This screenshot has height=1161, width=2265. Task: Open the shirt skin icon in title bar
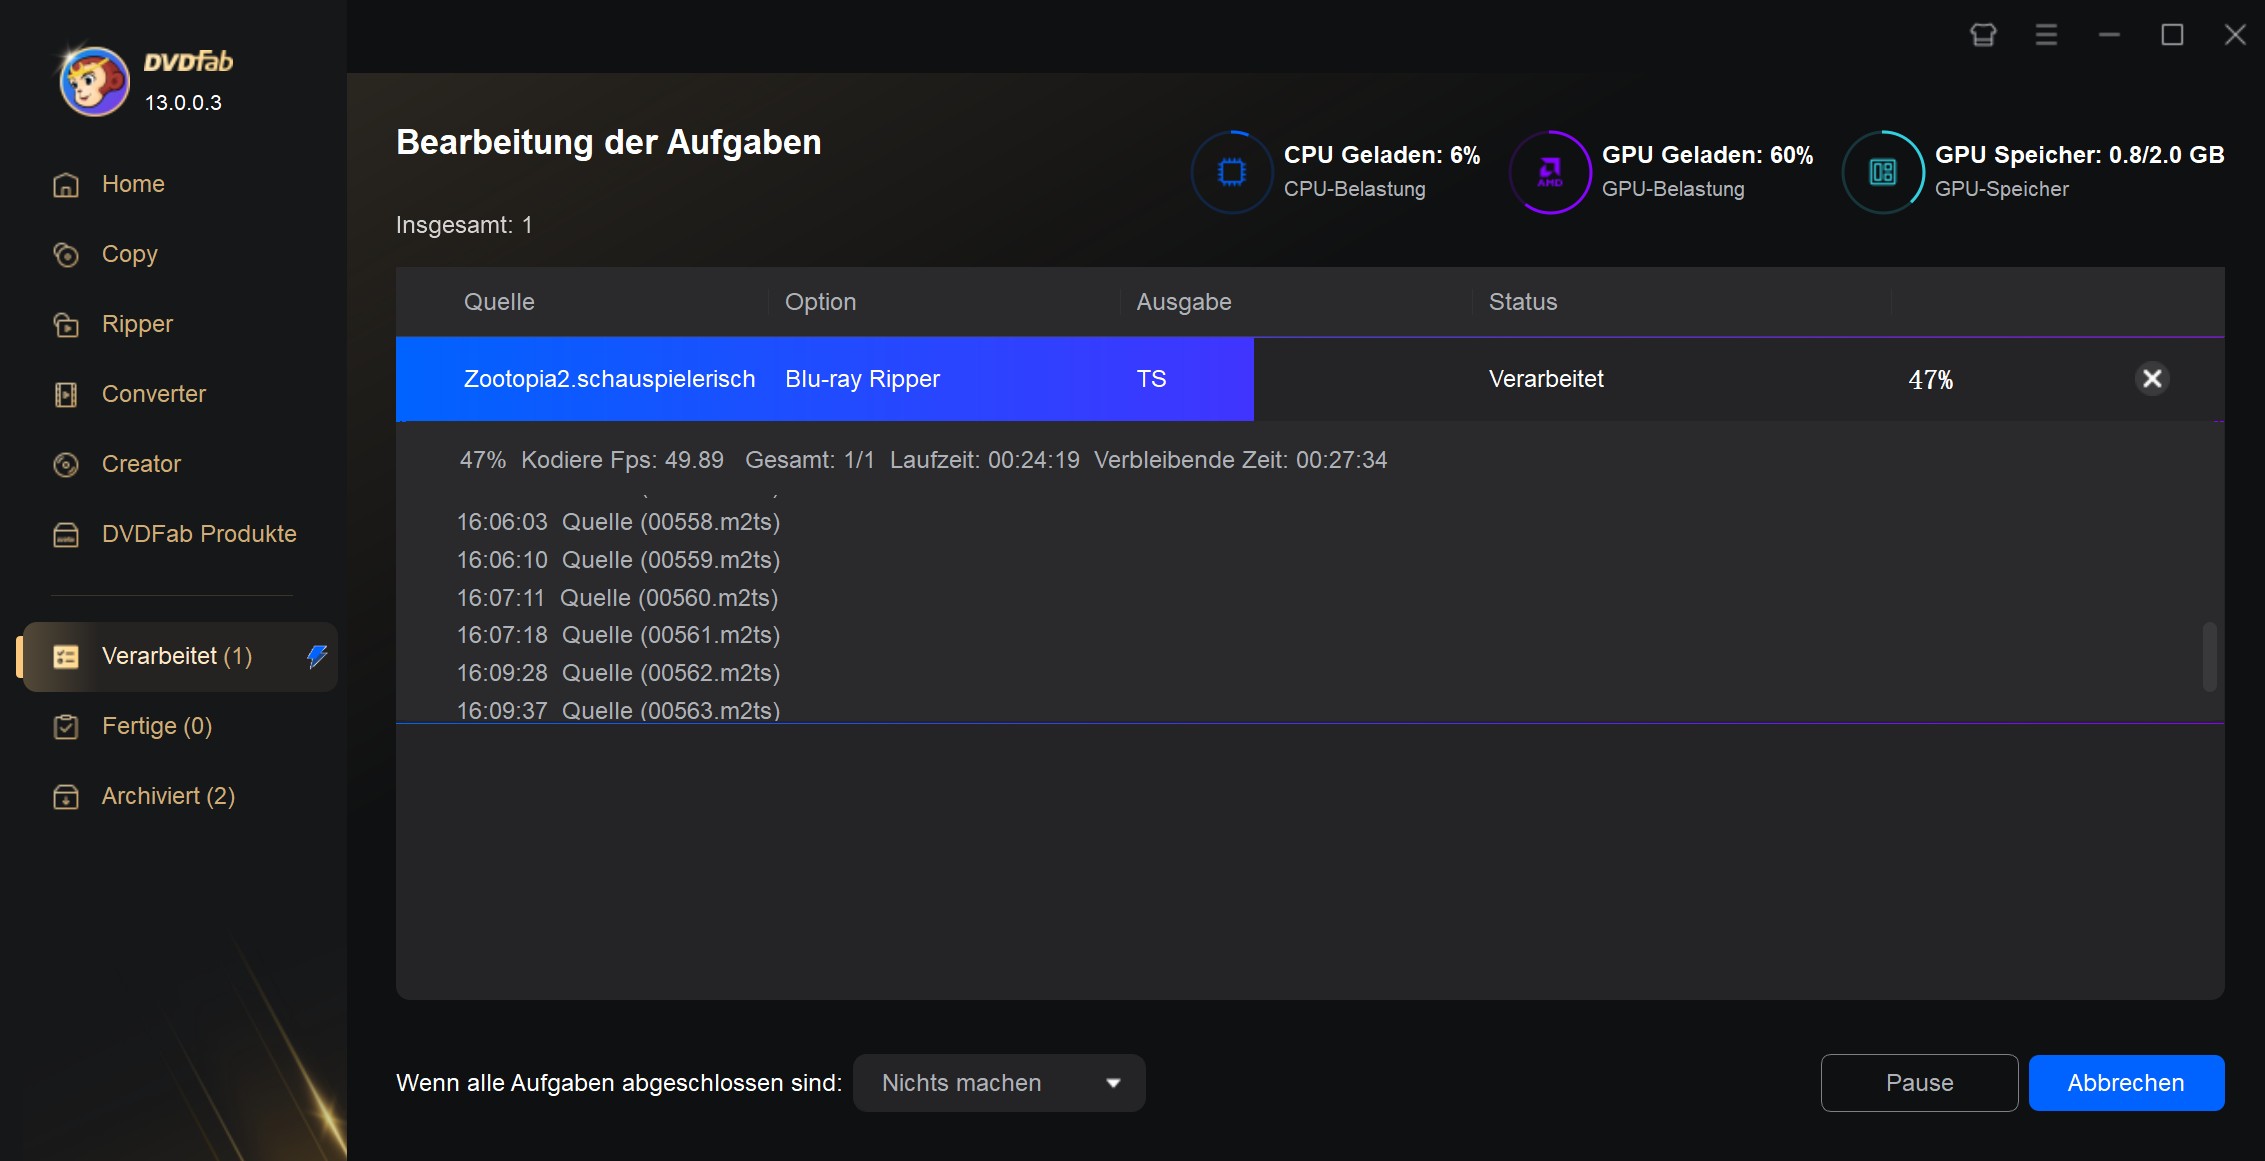coord(1983,35)
